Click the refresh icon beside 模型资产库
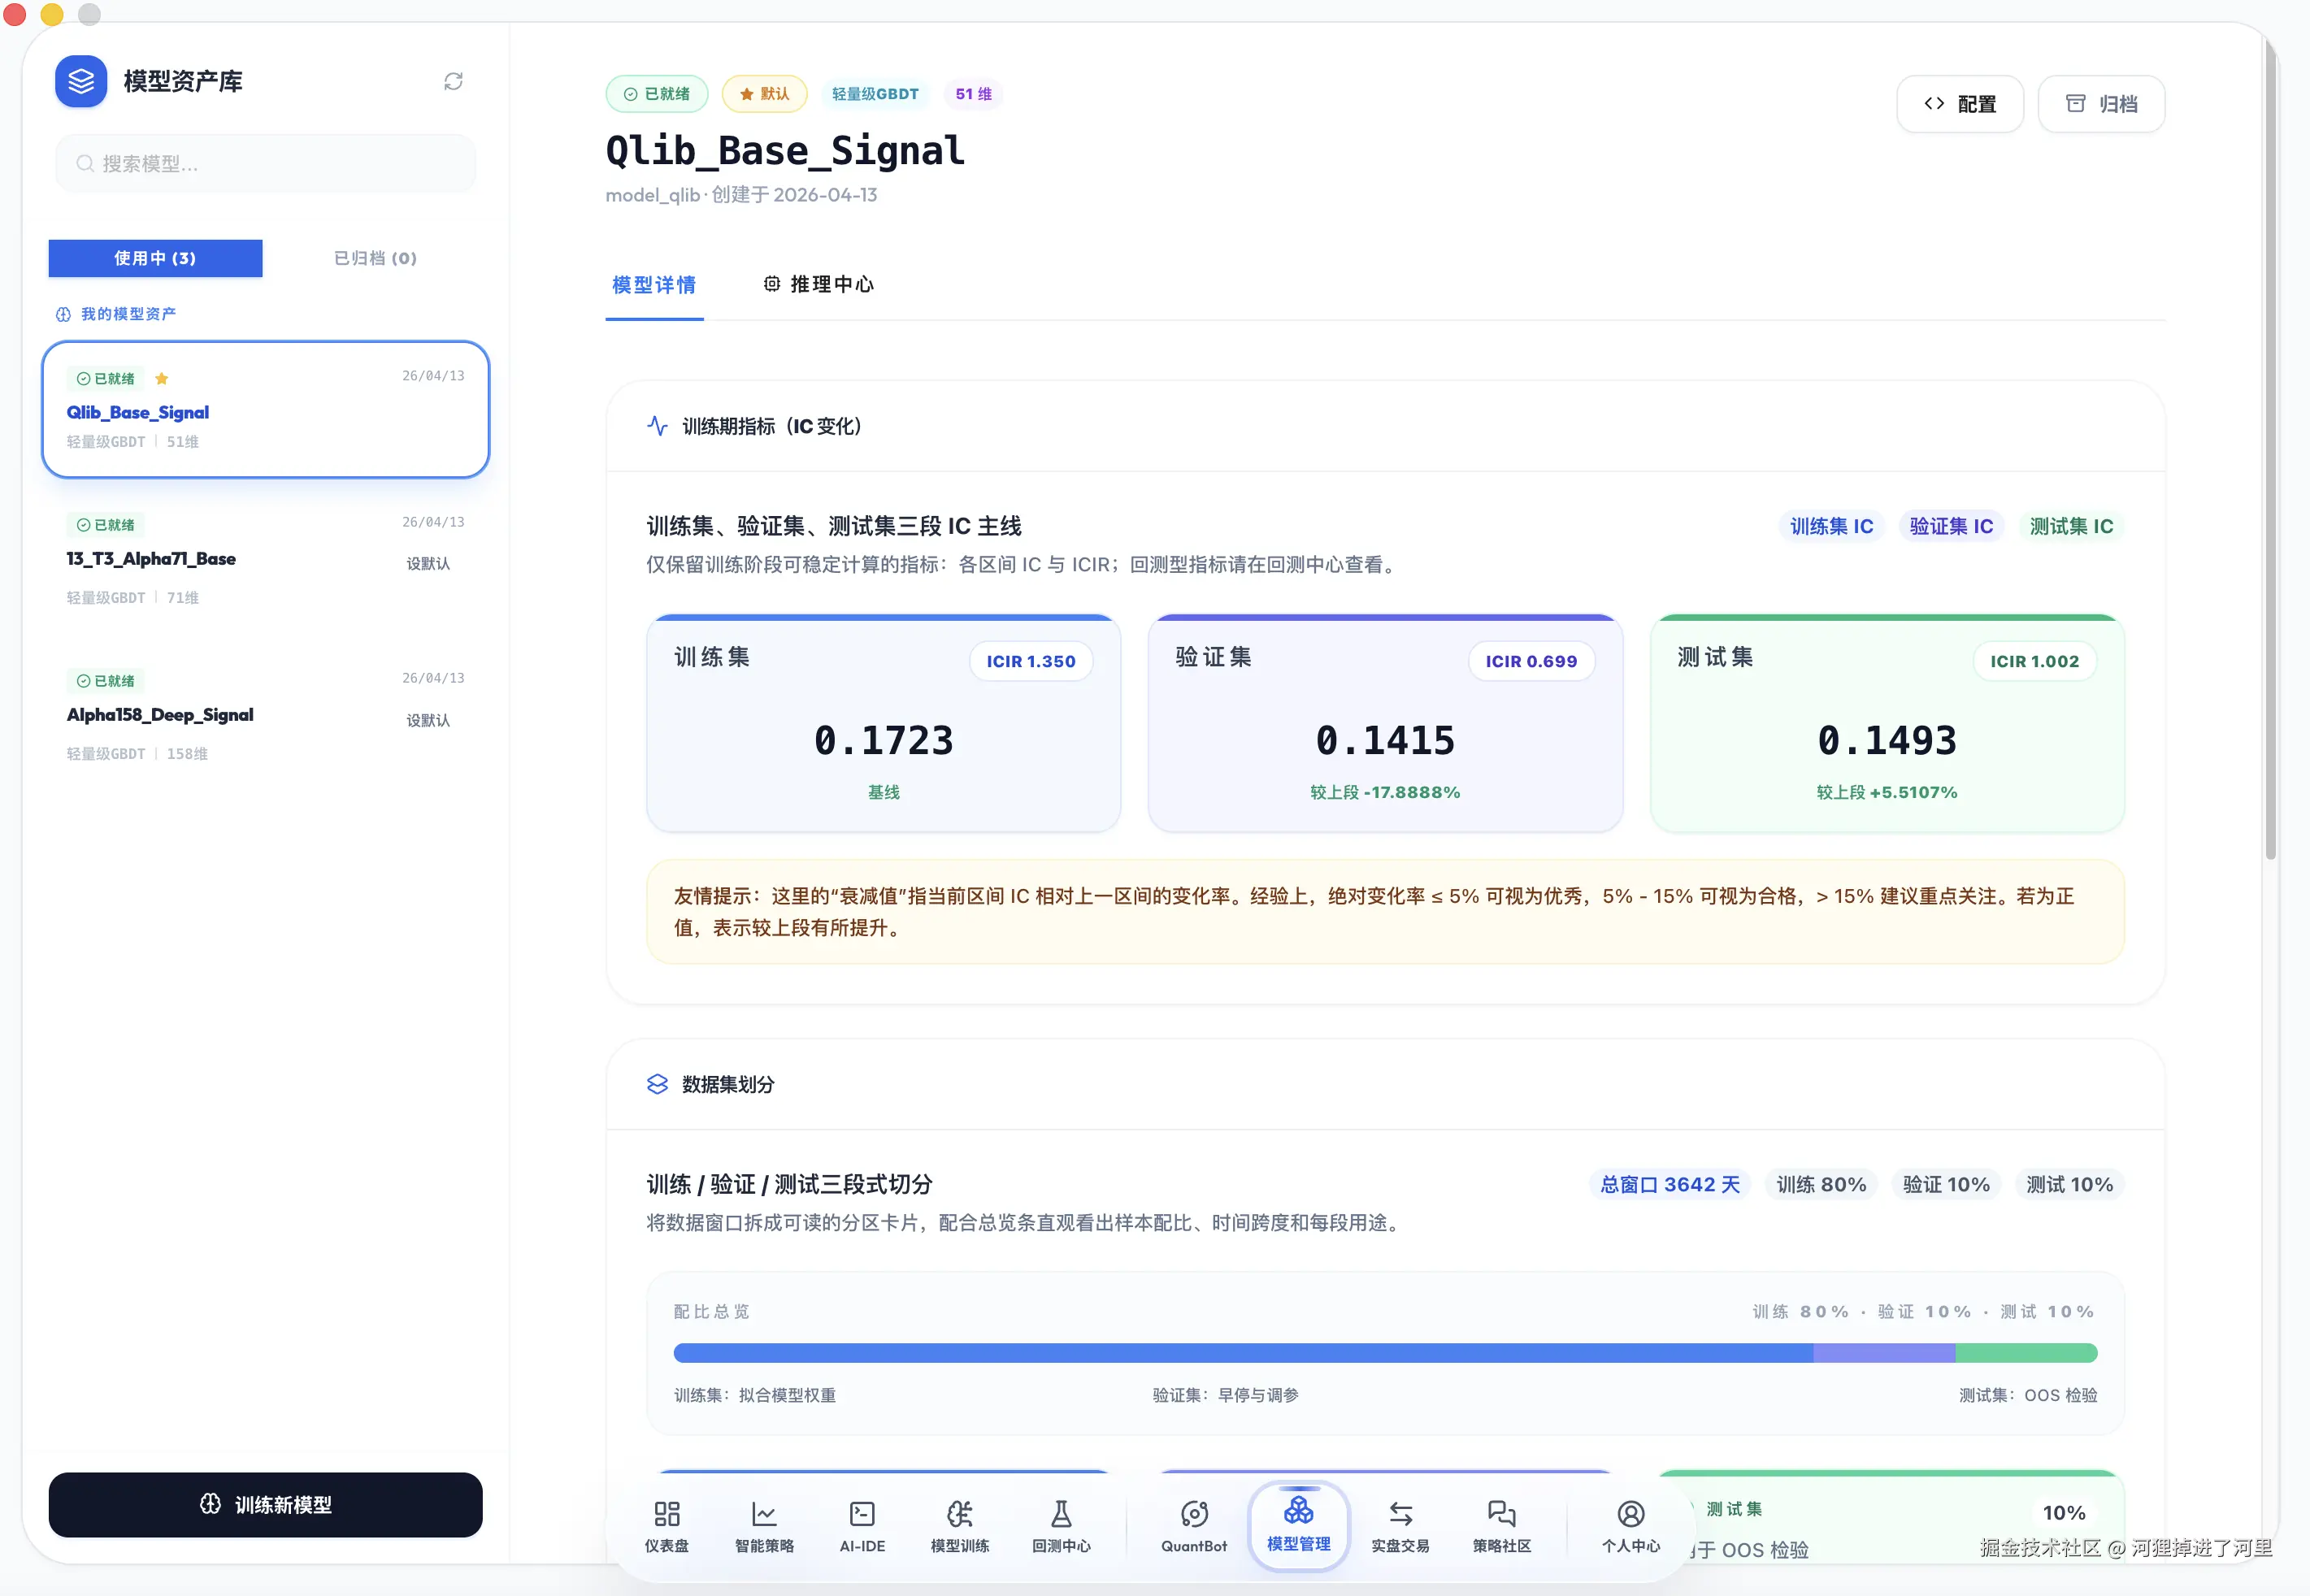The width and height of the screenshot is (2310, 1596). pos(453,81)
